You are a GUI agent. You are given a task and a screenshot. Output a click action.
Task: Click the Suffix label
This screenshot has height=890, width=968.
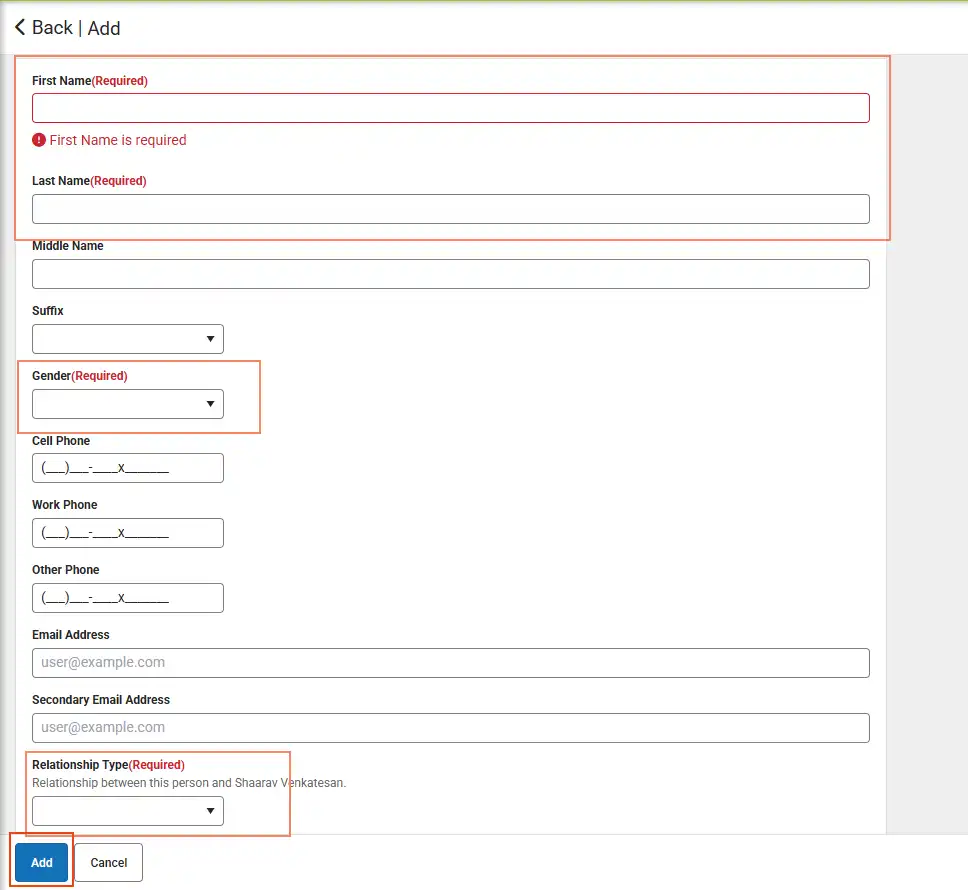pyautogui.click(x=48, y=310)
